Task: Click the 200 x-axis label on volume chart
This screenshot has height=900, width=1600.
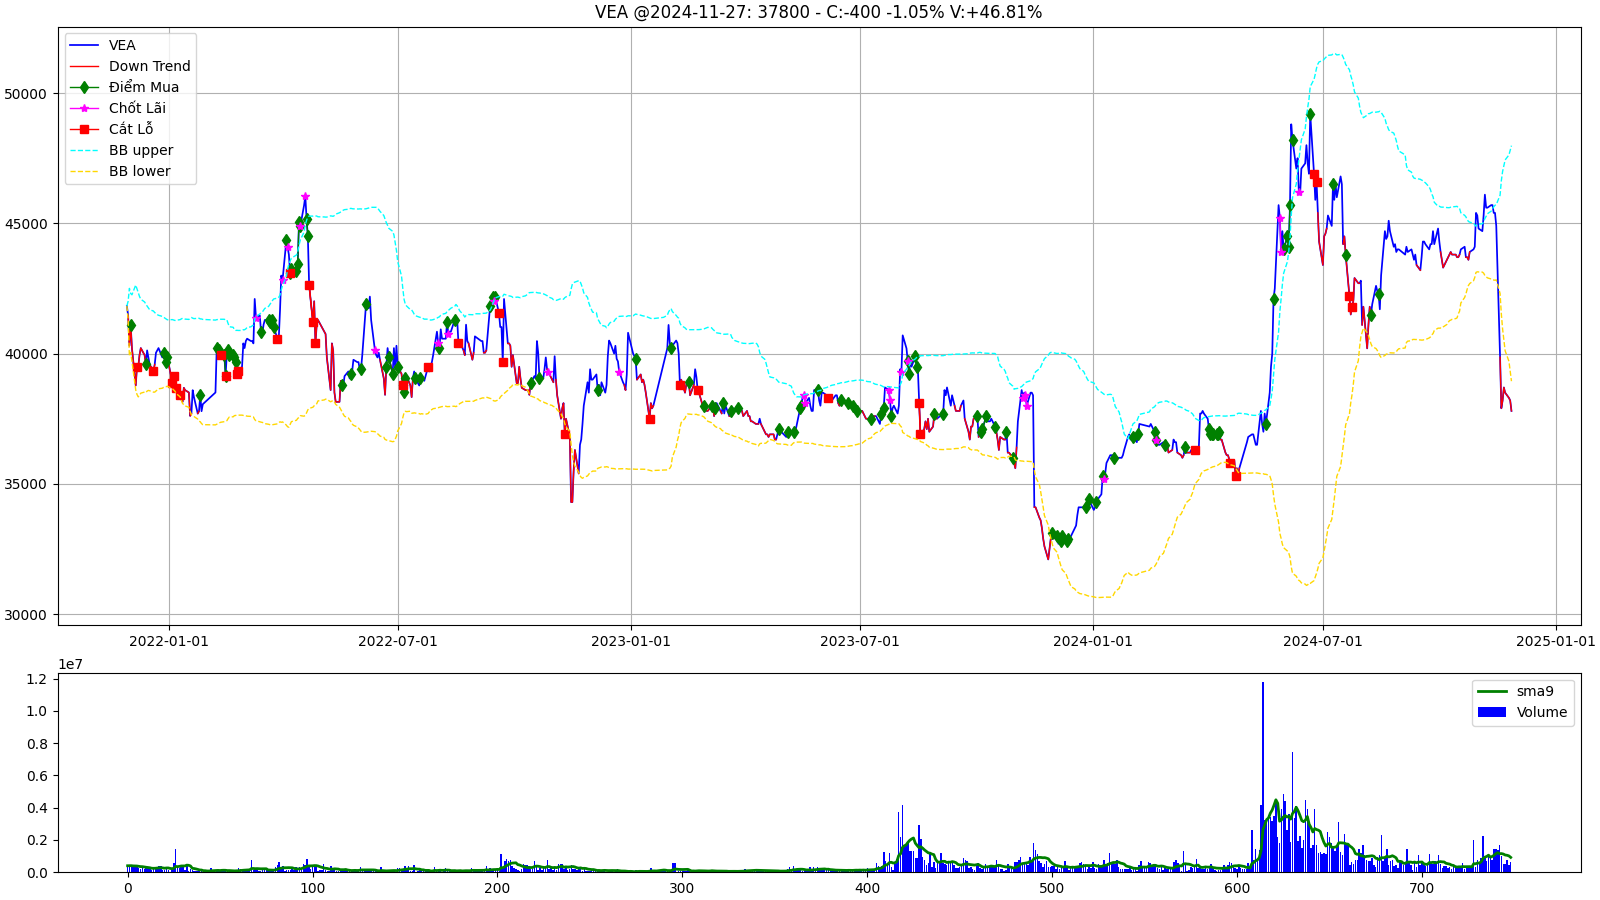Action: point(497,888)
